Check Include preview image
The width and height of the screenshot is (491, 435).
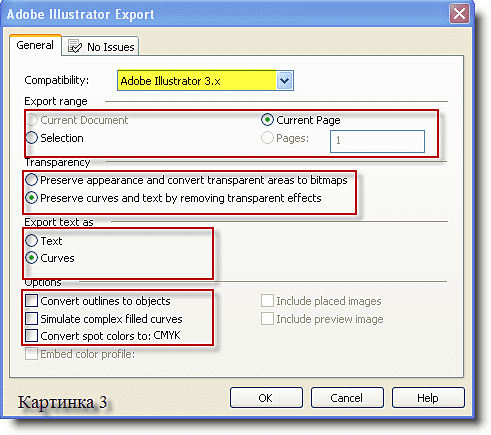click(x=267, y=319)
